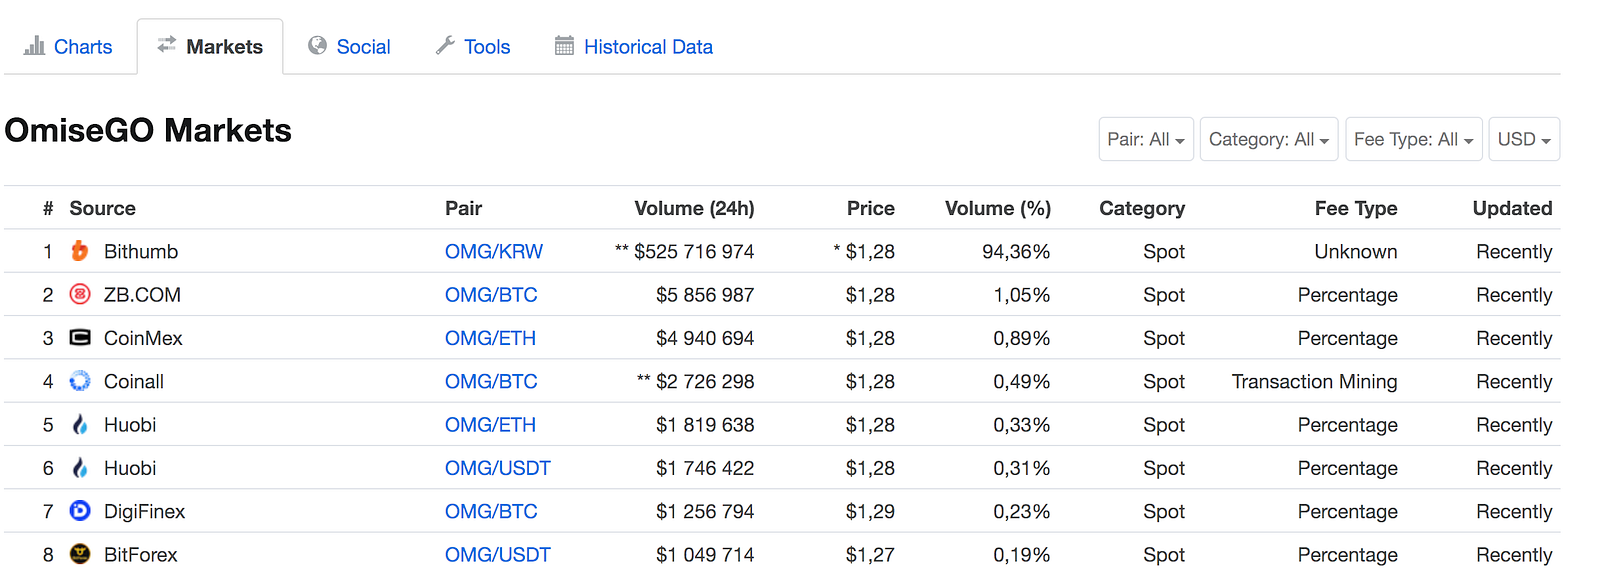Follow the OMG/USDT link for BitForex
Viewport: 1600px width, 572px height.
[x=498, y=555]
